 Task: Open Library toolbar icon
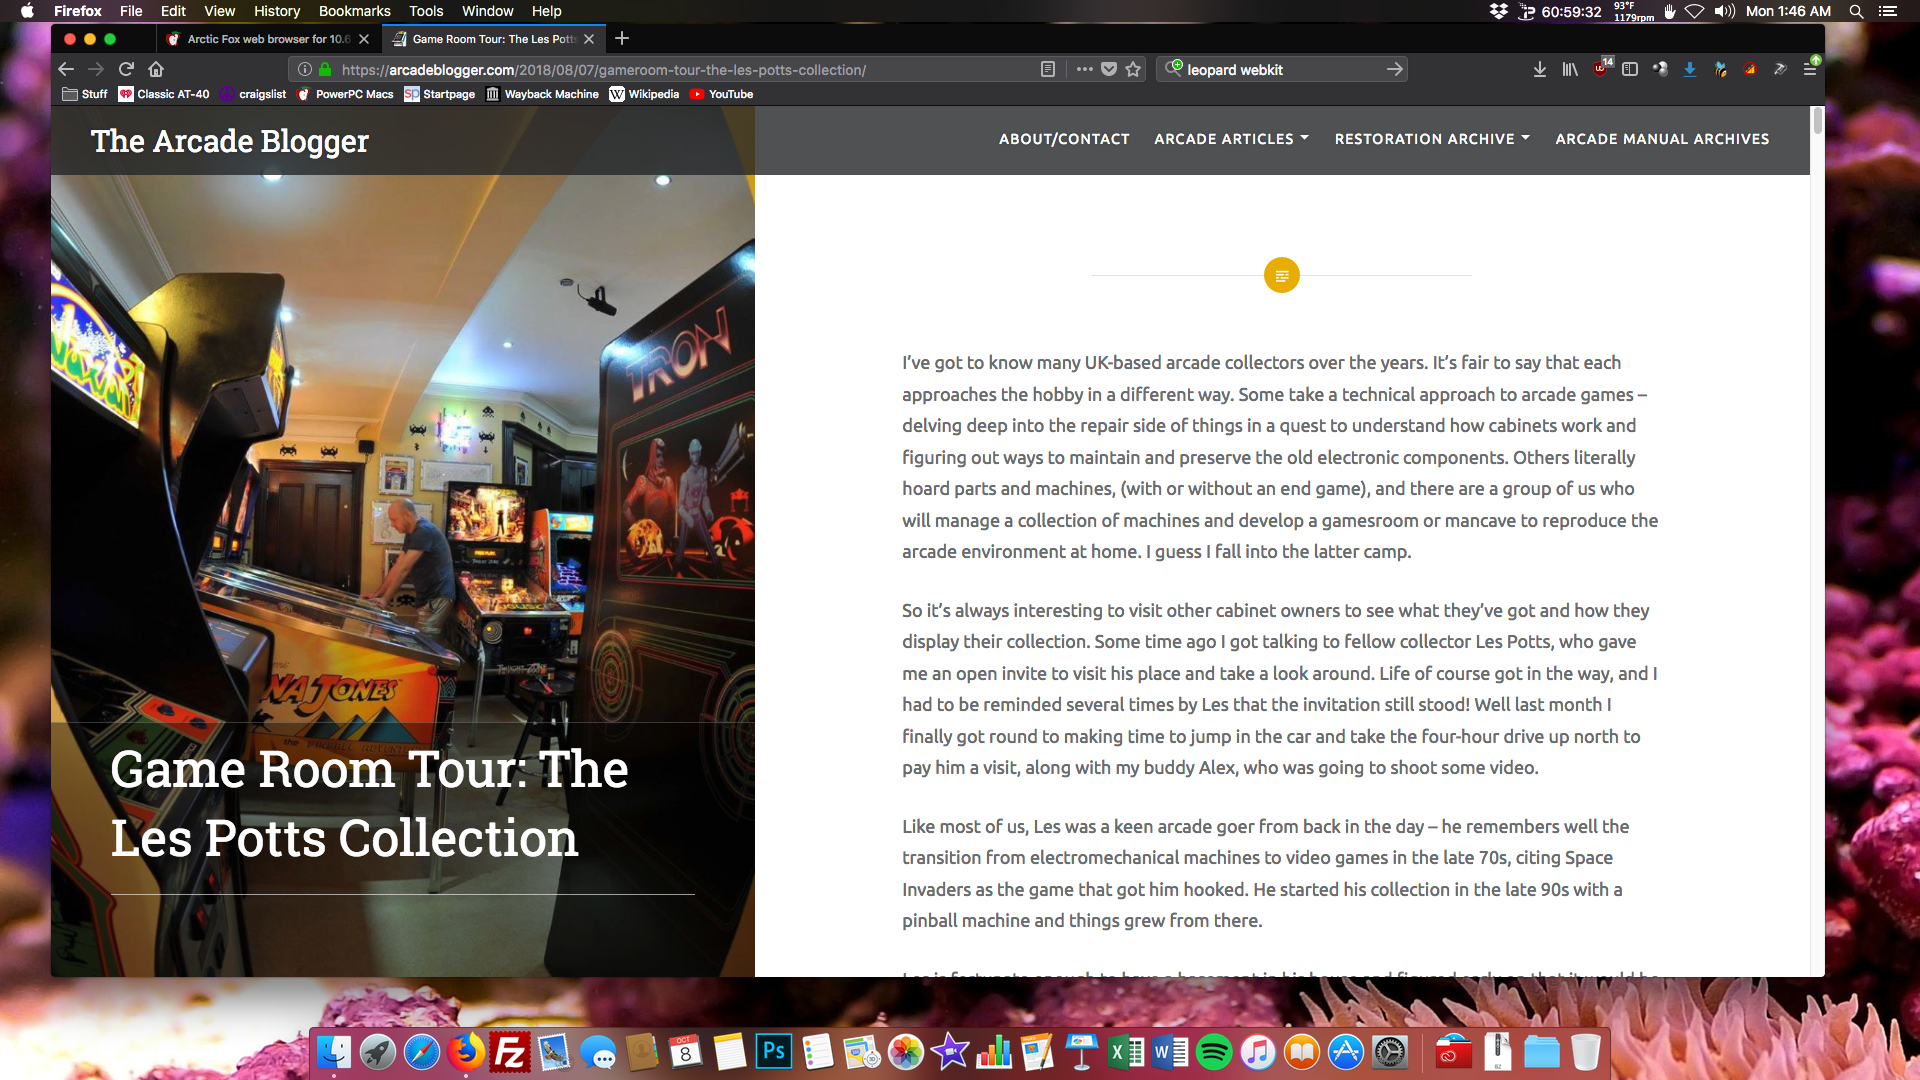[1570, 69]
